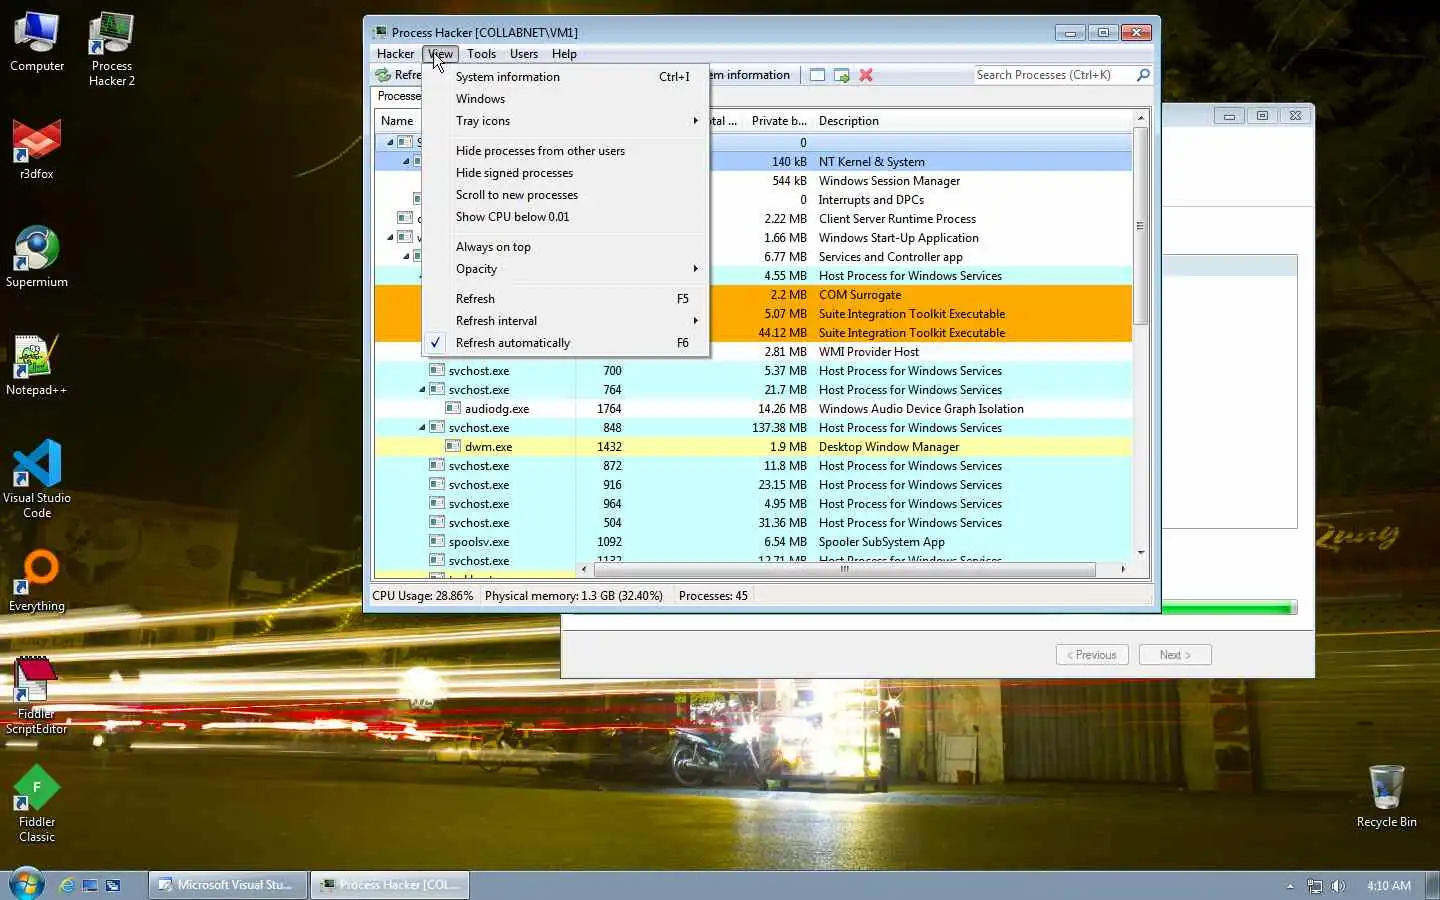Expand the Opacity submenu

(566, 269)
